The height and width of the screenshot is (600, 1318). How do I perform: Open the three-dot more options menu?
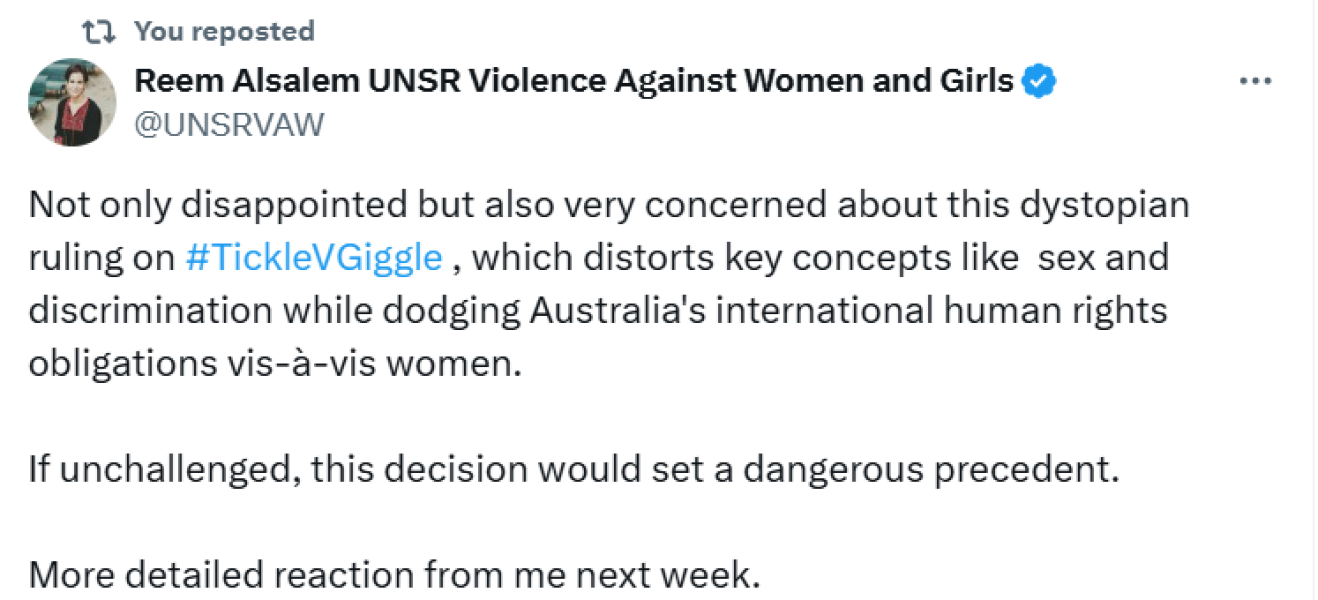pos(1254,82)
